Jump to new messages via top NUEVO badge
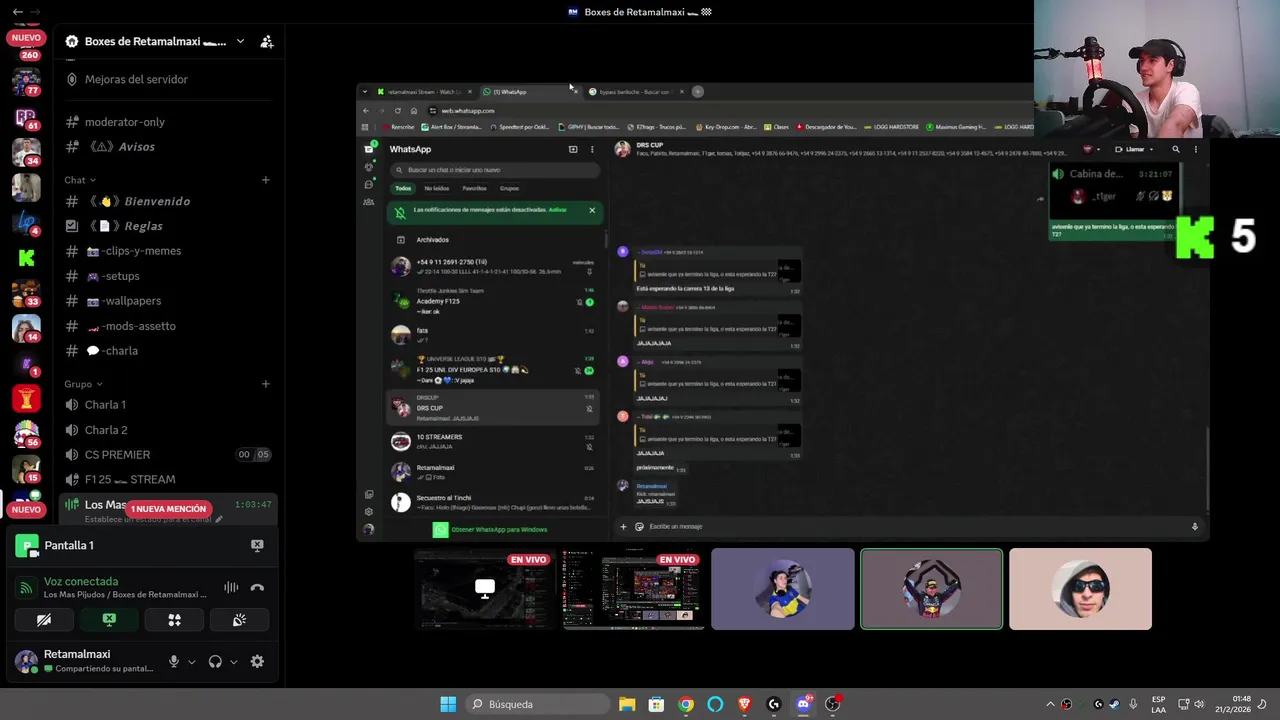Screen dimensions: 1280x720 [26, 38]
